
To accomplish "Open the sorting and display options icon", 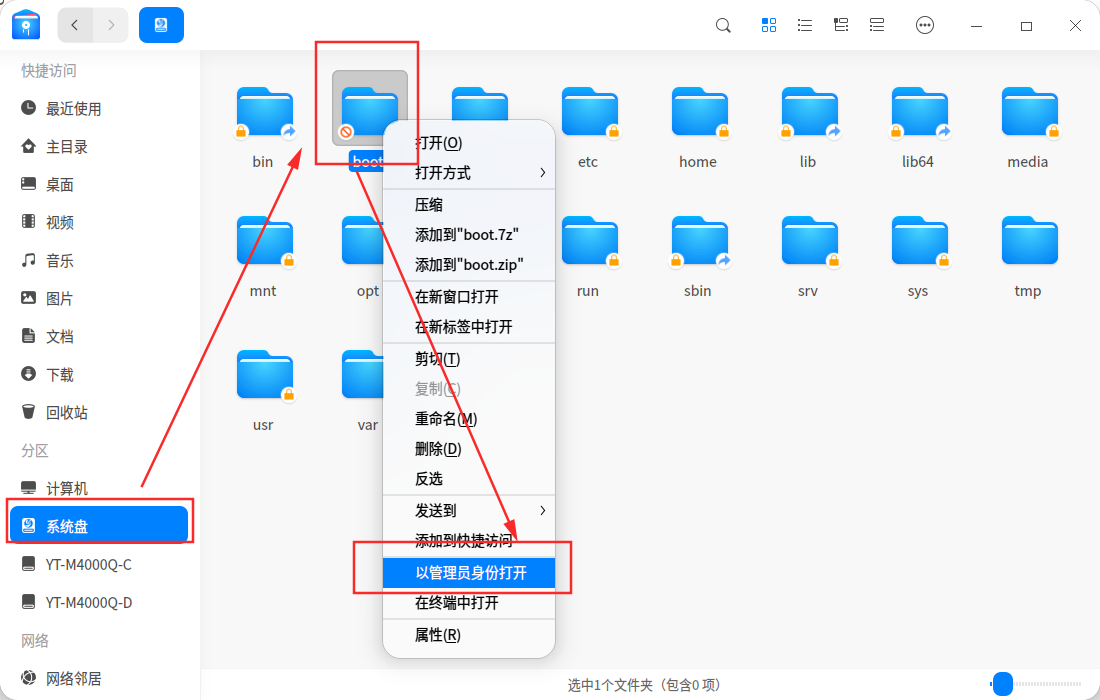I will [x=877, y=25].
